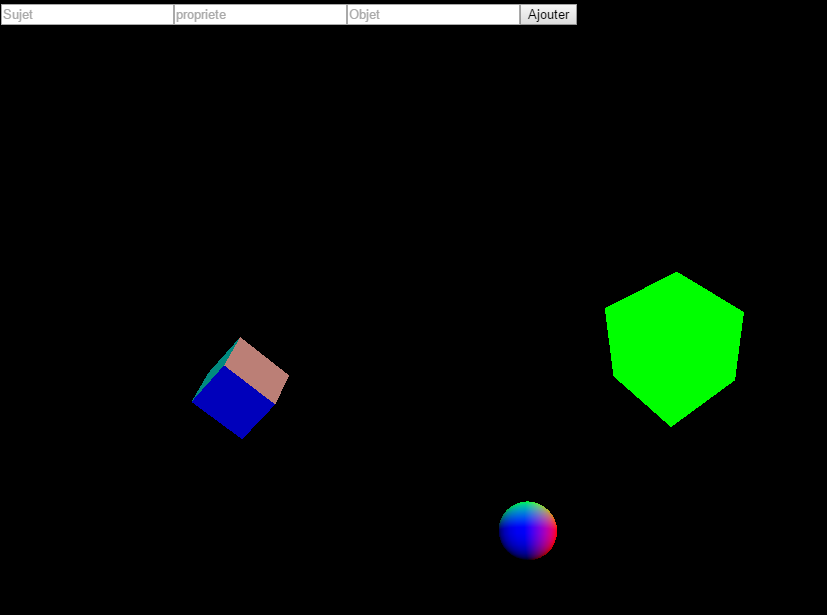Screen dimensions: 827x615
Task: Select the large green cube
Action: [674, 349]
